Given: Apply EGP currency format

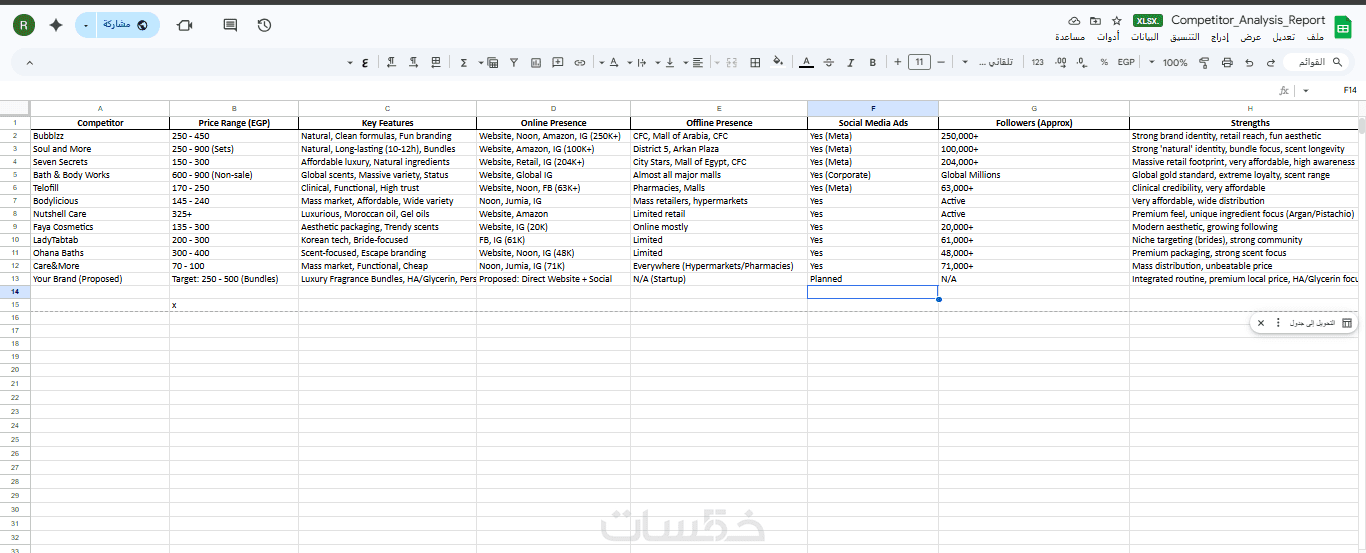Looking at the screenshot, I should click(x=1126, y=62).
